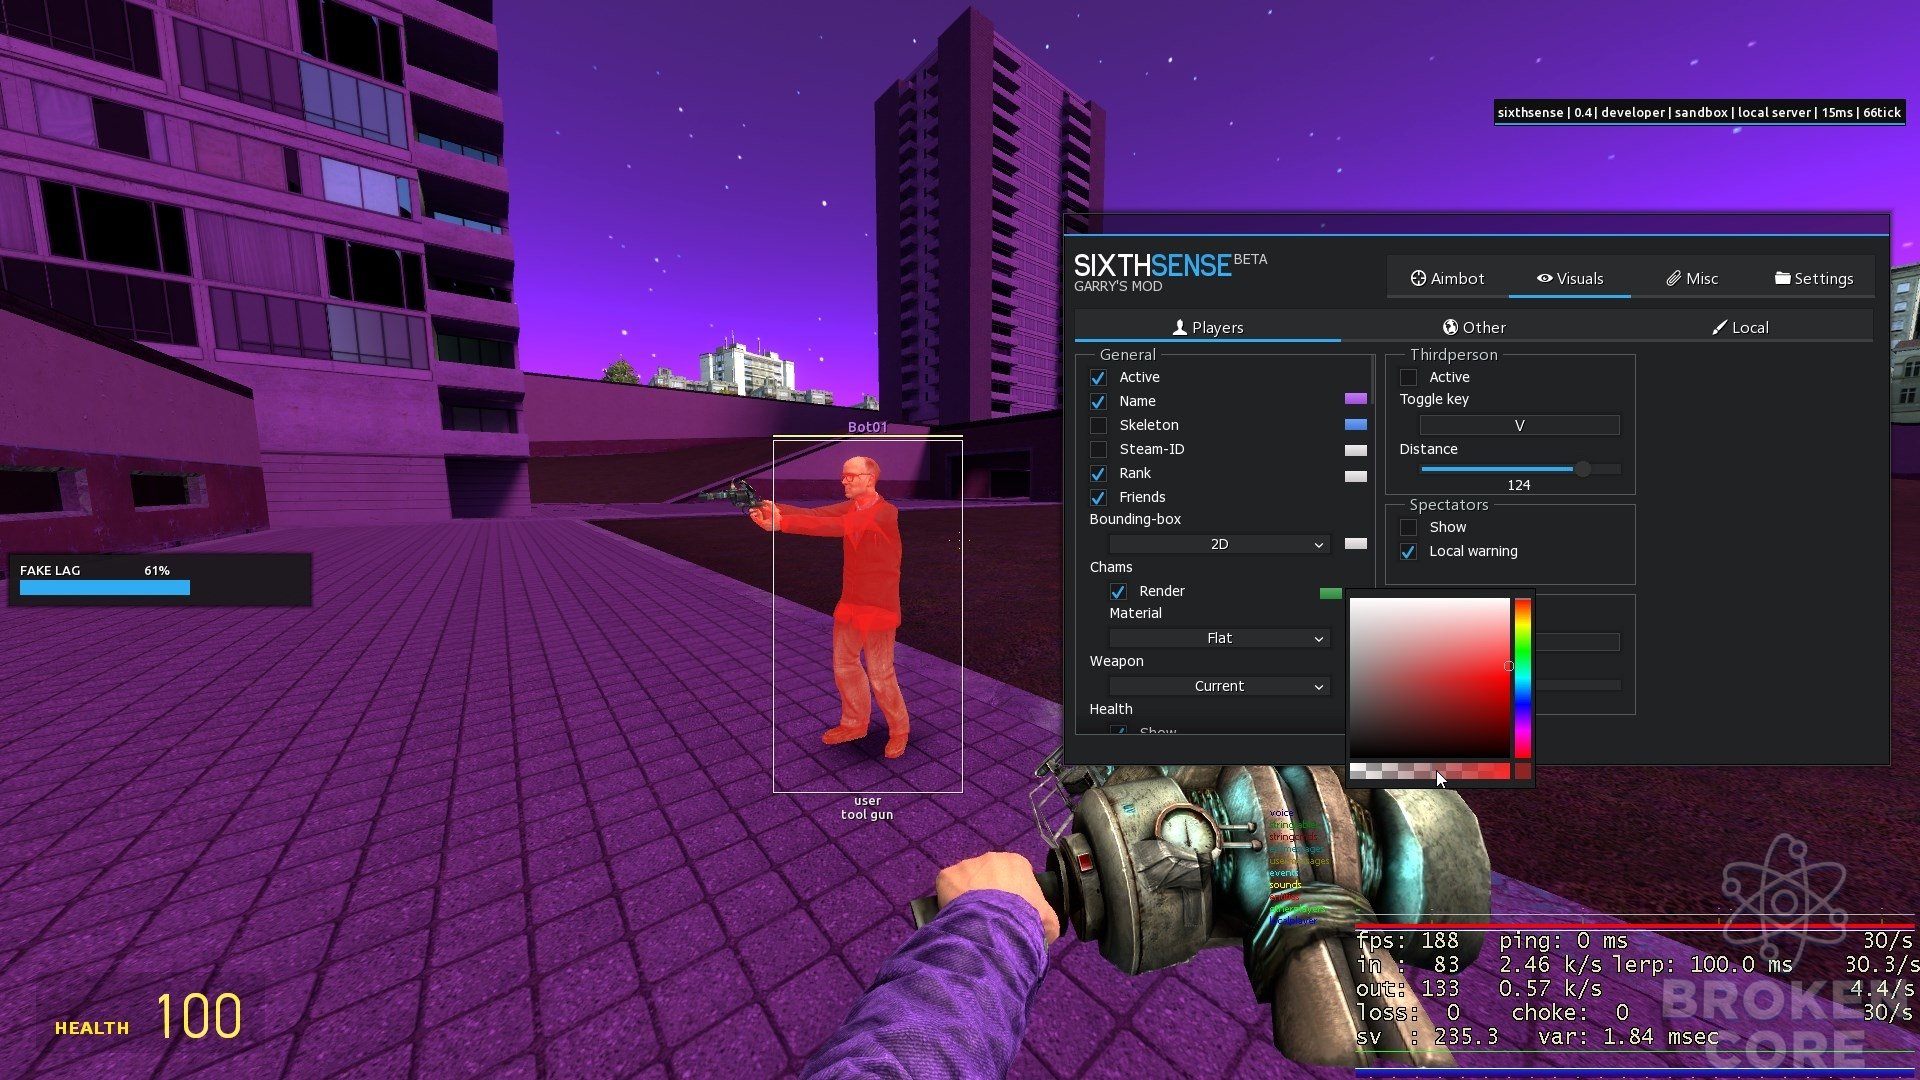
Task: Enable Thirdperson Active checkbox
Action: point(1408,378)
